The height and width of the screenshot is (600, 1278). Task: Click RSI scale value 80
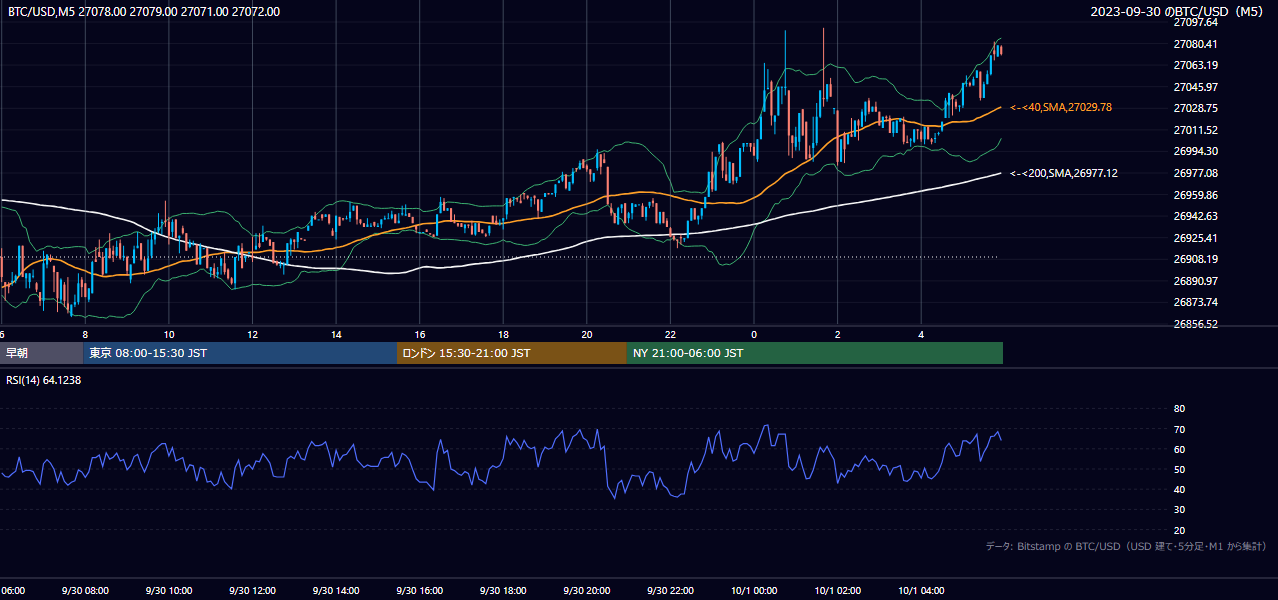click(1179, 409)
